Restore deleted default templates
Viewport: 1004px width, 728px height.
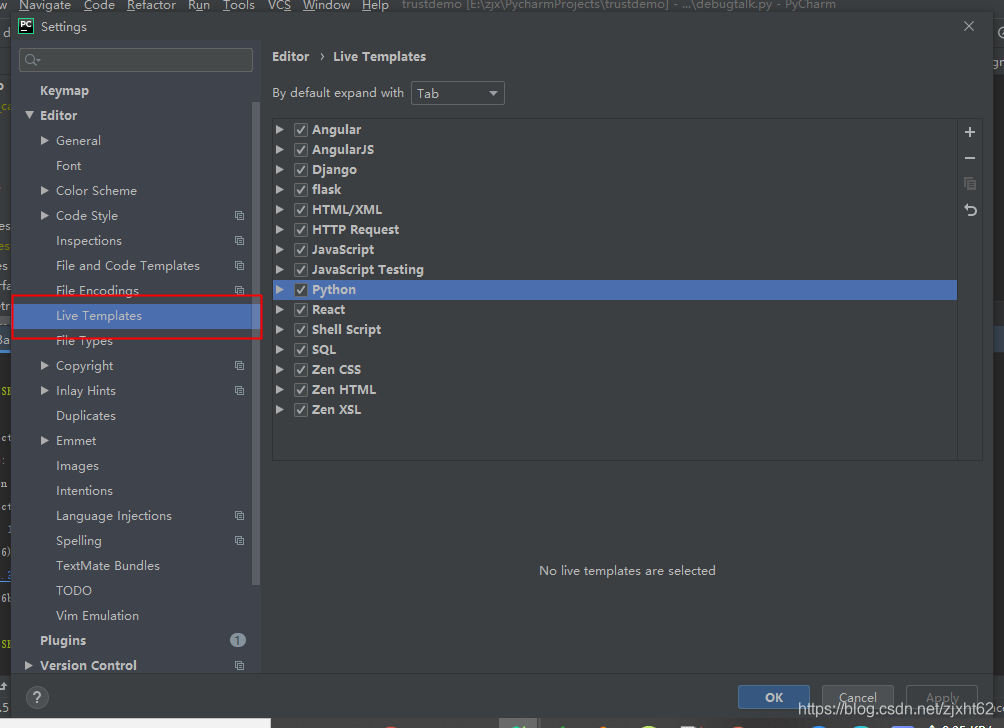coord(969,210)
